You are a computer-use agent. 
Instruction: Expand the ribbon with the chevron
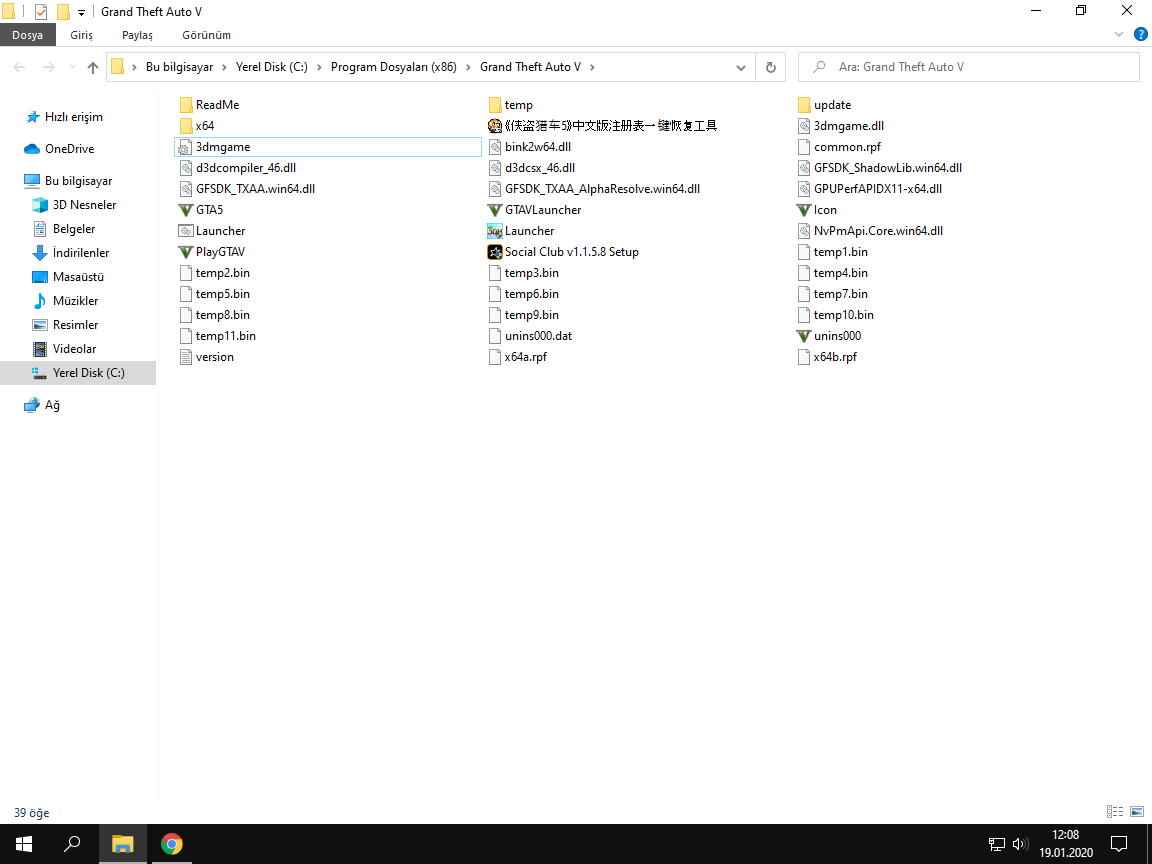(1119, 35)
